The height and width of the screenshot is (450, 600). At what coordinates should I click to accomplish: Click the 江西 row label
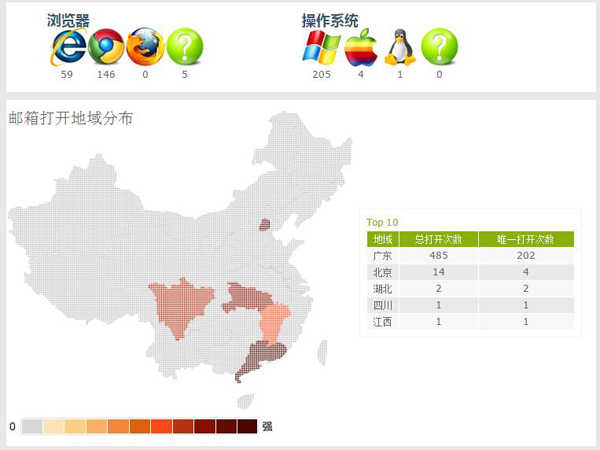(x=382, y=321)
